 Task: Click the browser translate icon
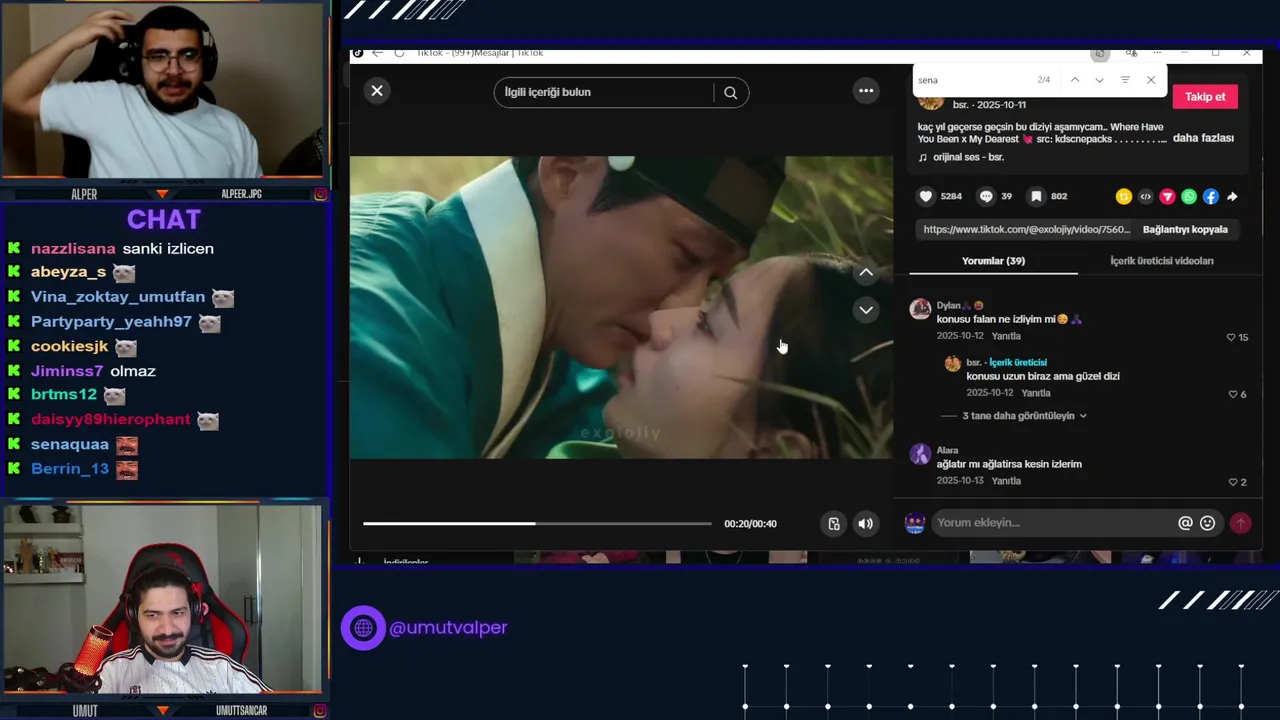tap(1131, 53)
